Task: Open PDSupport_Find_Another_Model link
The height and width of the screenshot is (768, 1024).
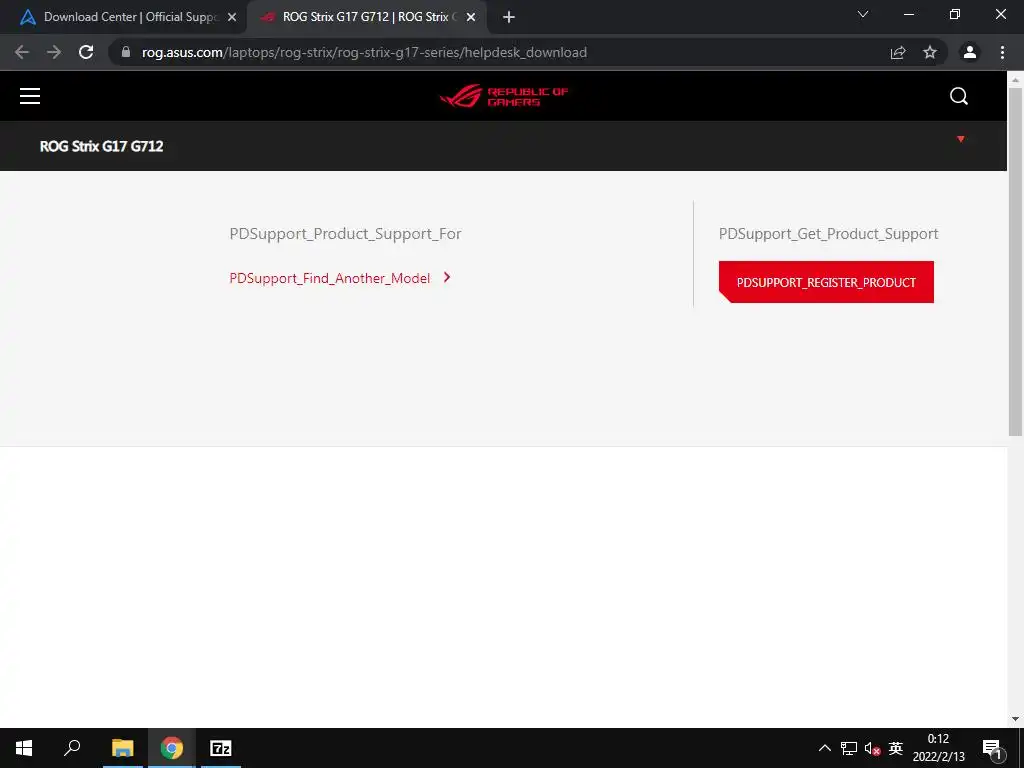Action: [330, 278]
